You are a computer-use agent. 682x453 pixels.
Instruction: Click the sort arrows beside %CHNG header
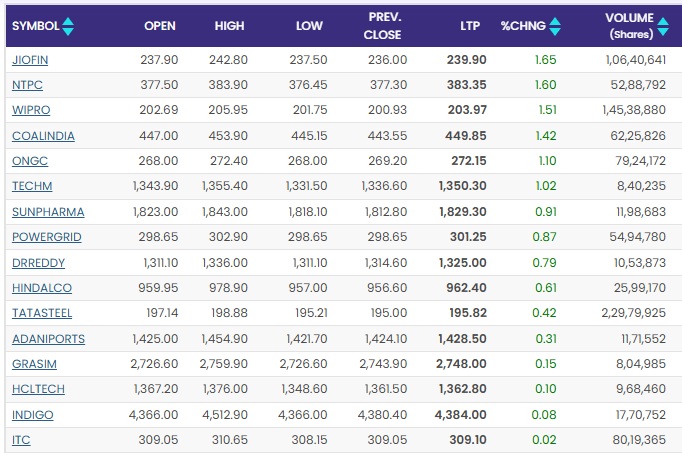click(x=554, y=25)
